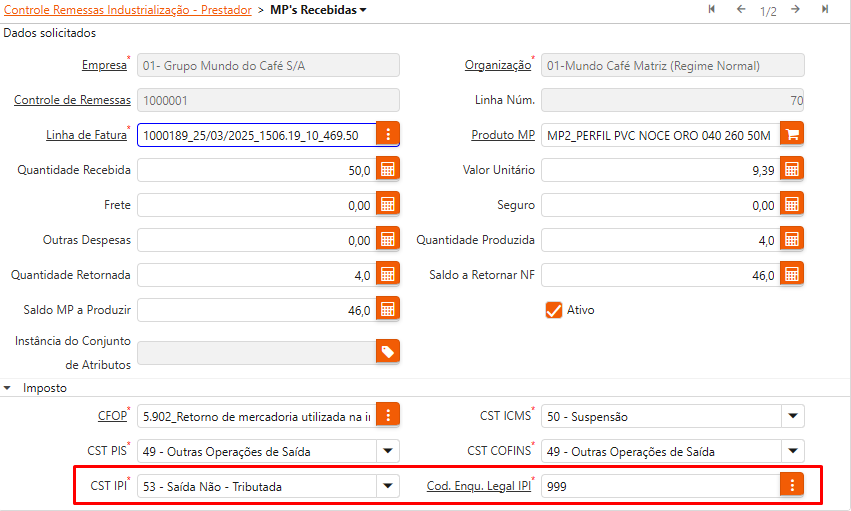851x511 pixels.
Task: Click the Controle de Remessas label link
Action: [72, 100]
